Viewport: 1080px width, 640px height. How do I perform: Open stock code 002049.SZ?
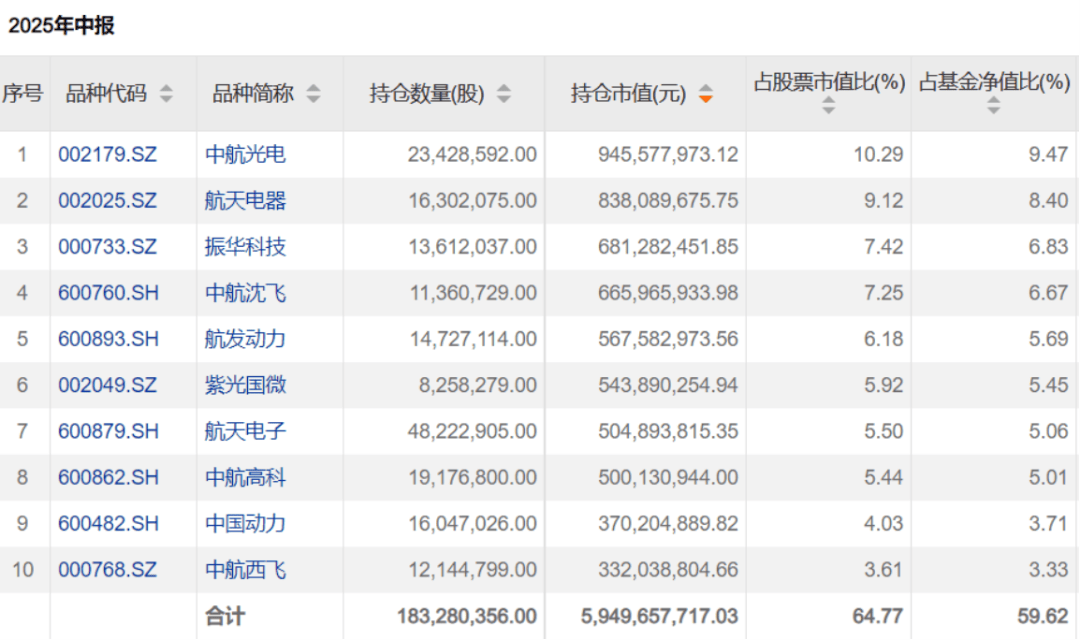107,385
